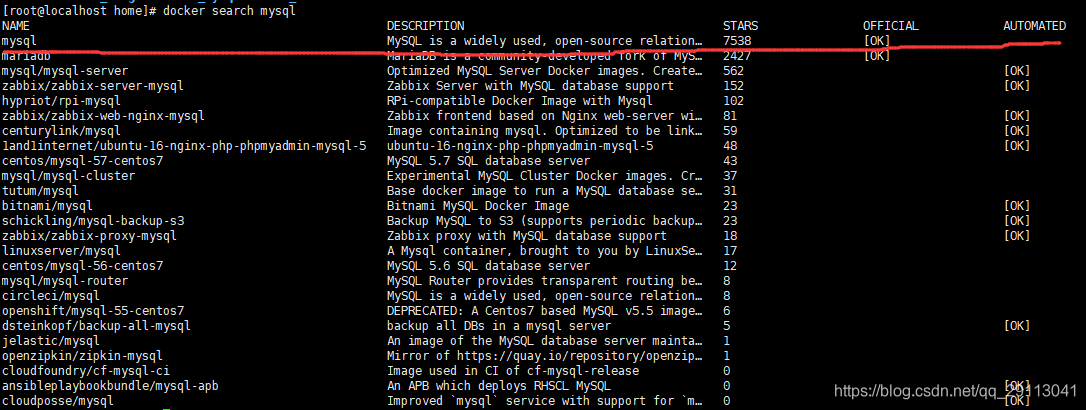The height and width of the screenshot is (410, 1086).
Task: Click AUTOMATED [OK] for bitnami/mysql row
Action: point(1017,206)
